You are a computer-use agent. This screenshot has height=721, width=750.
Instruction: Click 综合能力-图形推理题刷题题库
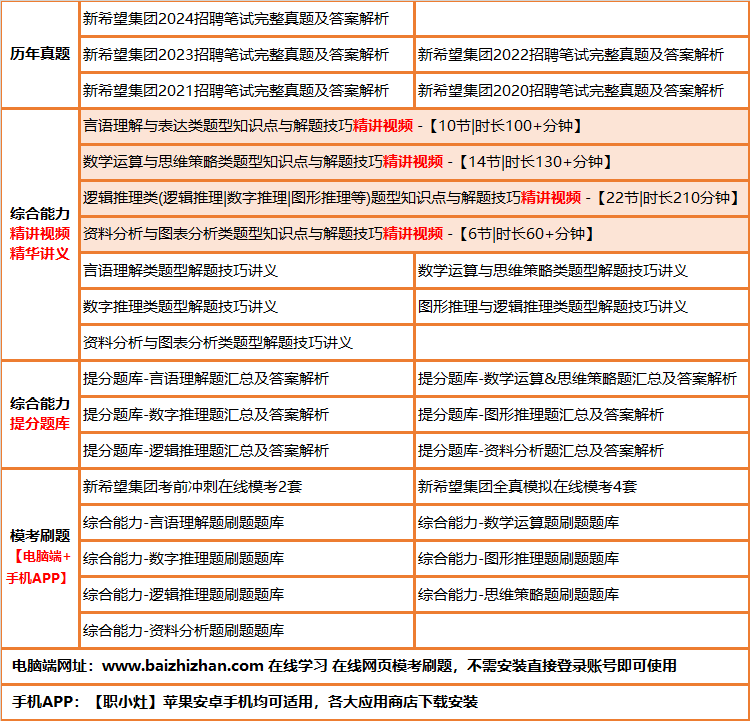tap(582, 558)
